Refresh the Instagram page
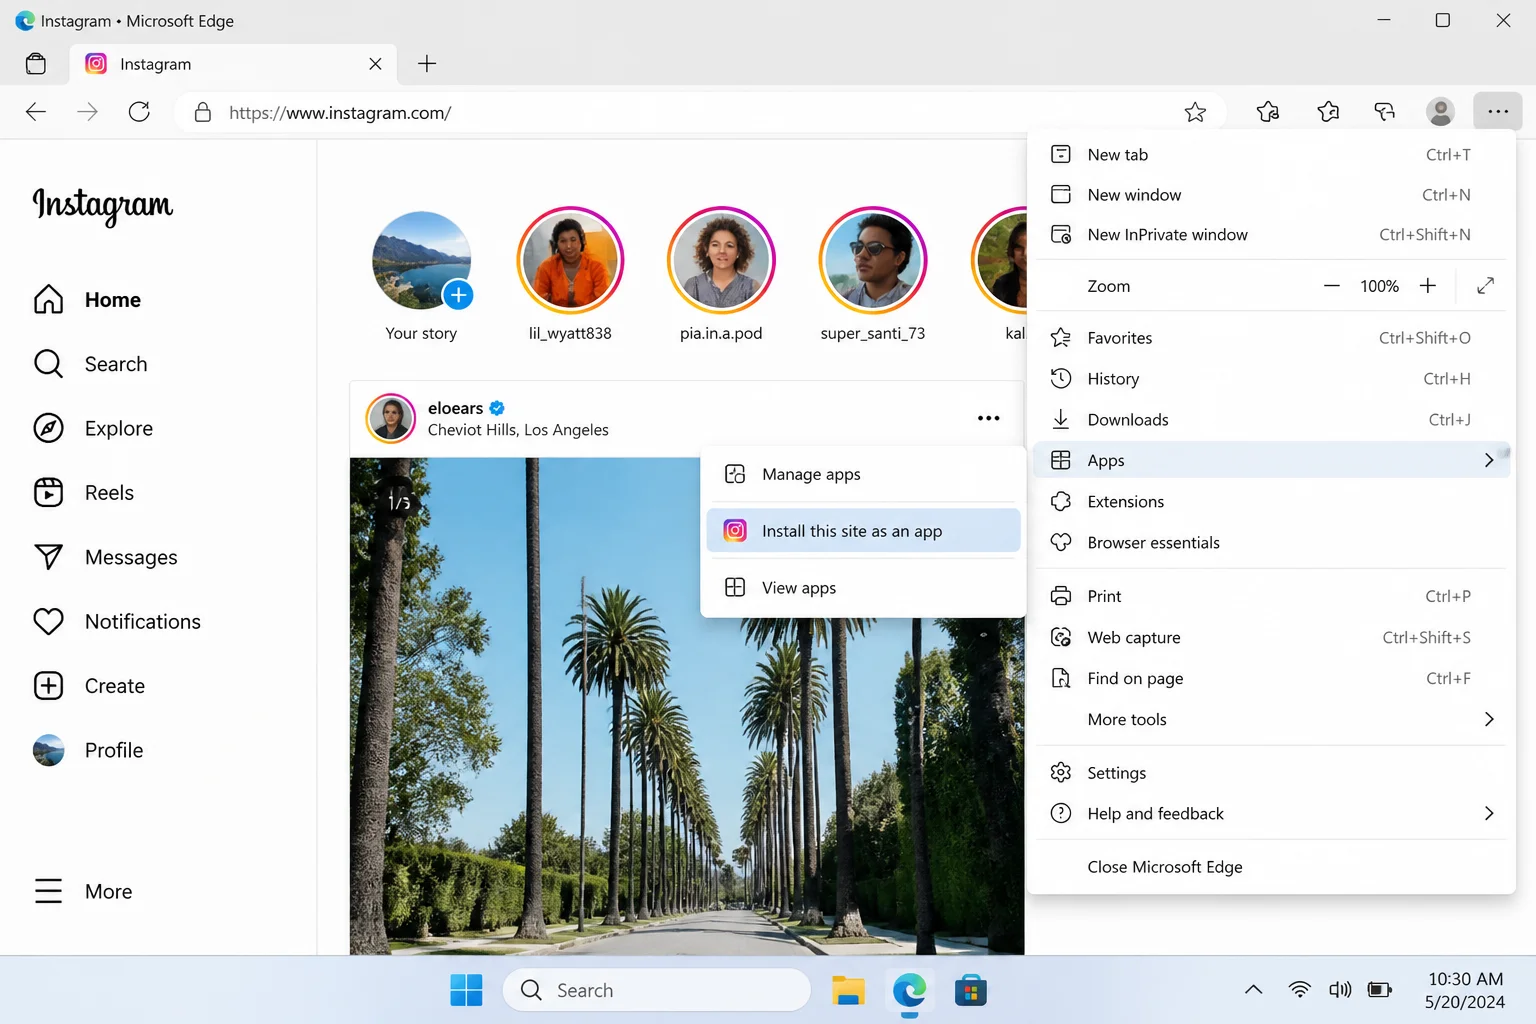 [x=139, y=112]
